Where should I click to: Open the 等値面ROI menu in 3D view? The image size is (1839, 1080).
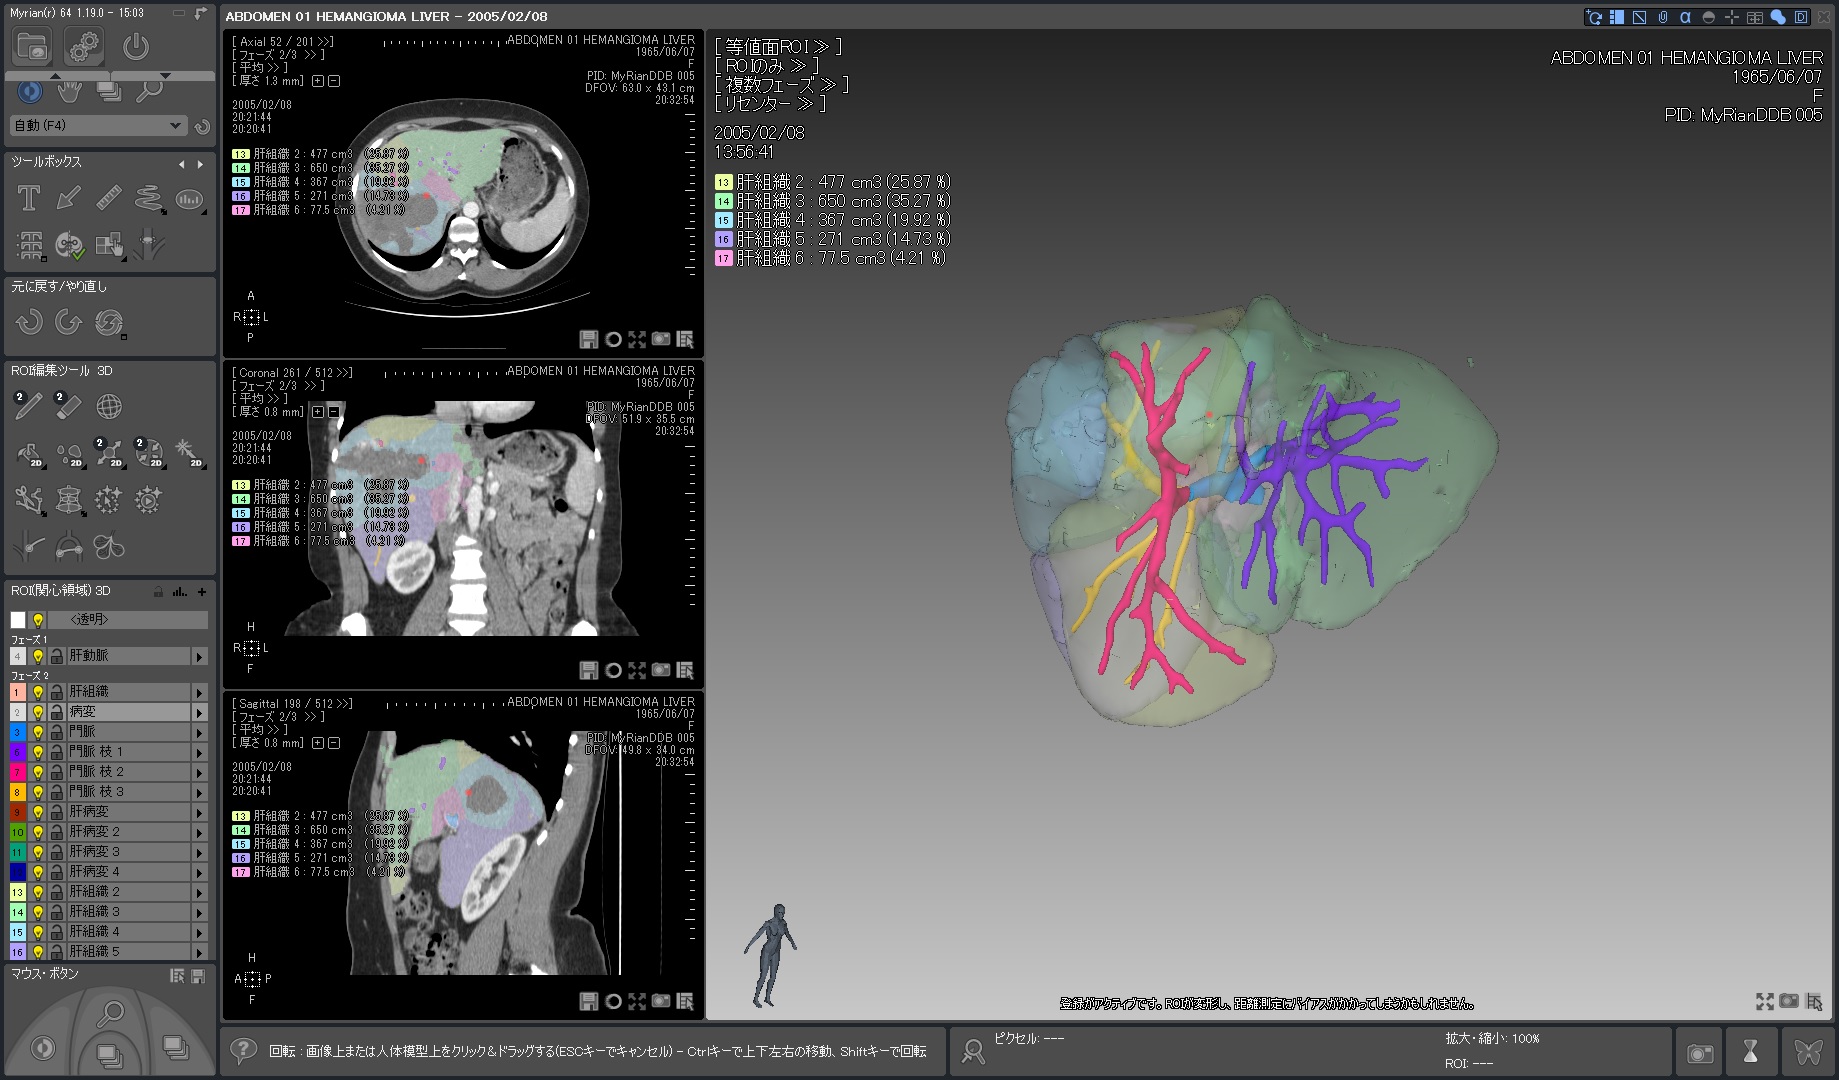[777, 47]
